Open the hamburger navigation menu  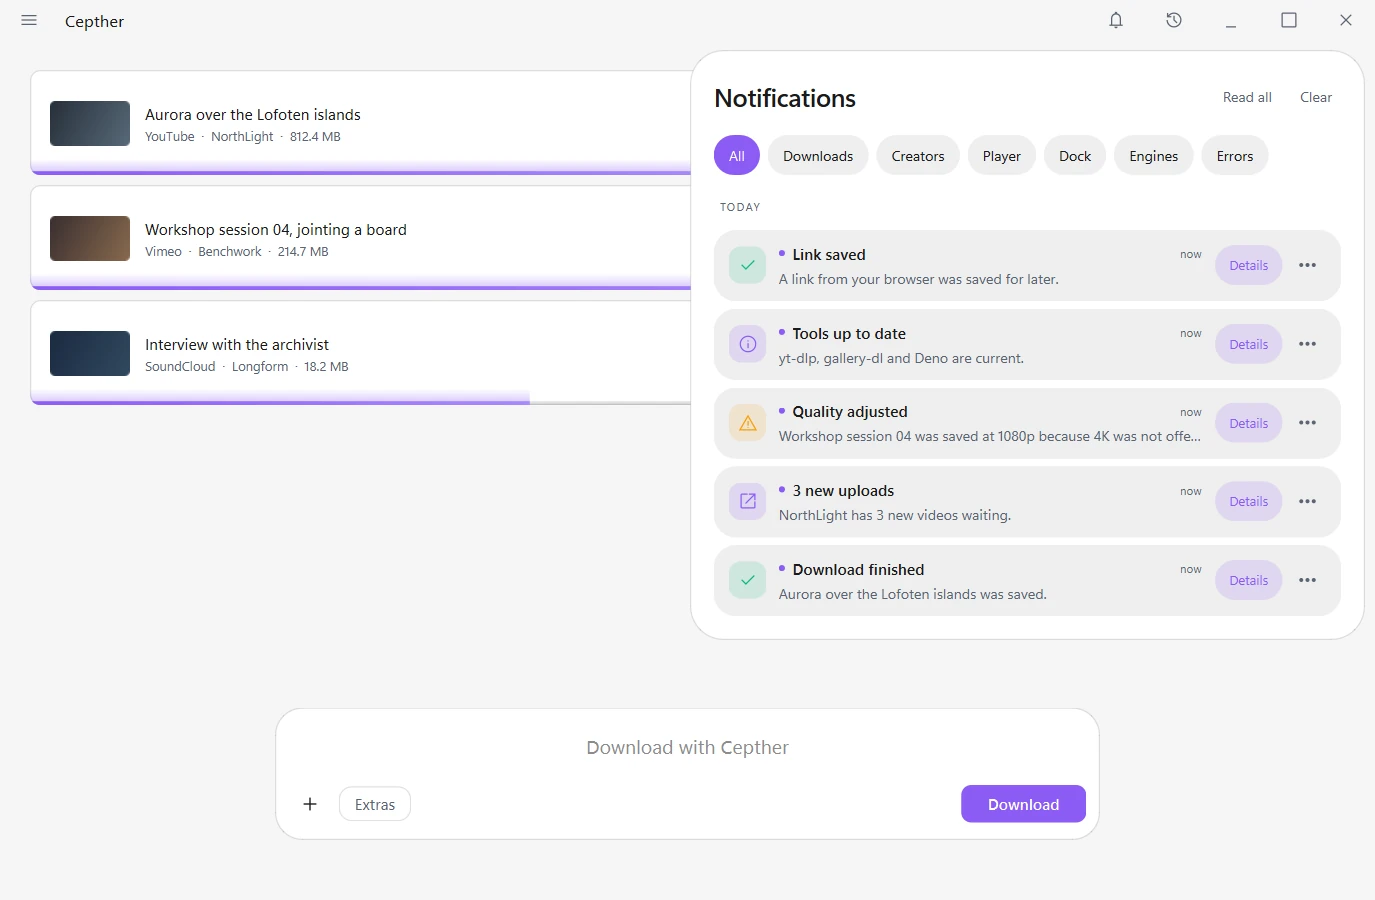click(29, 20)
